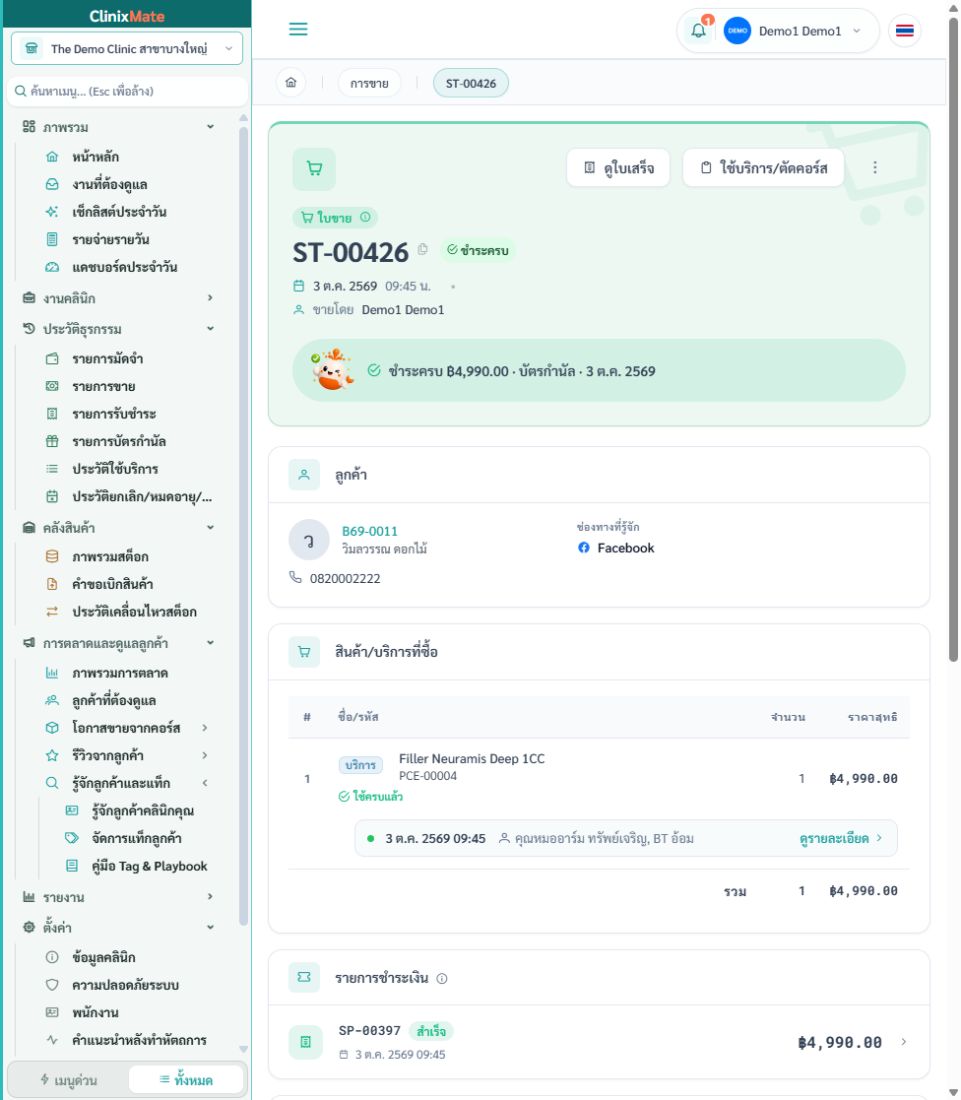The image size is (961, 1100).
Task: Go to home via breadcrumb house icon
Action: [291, 83]
